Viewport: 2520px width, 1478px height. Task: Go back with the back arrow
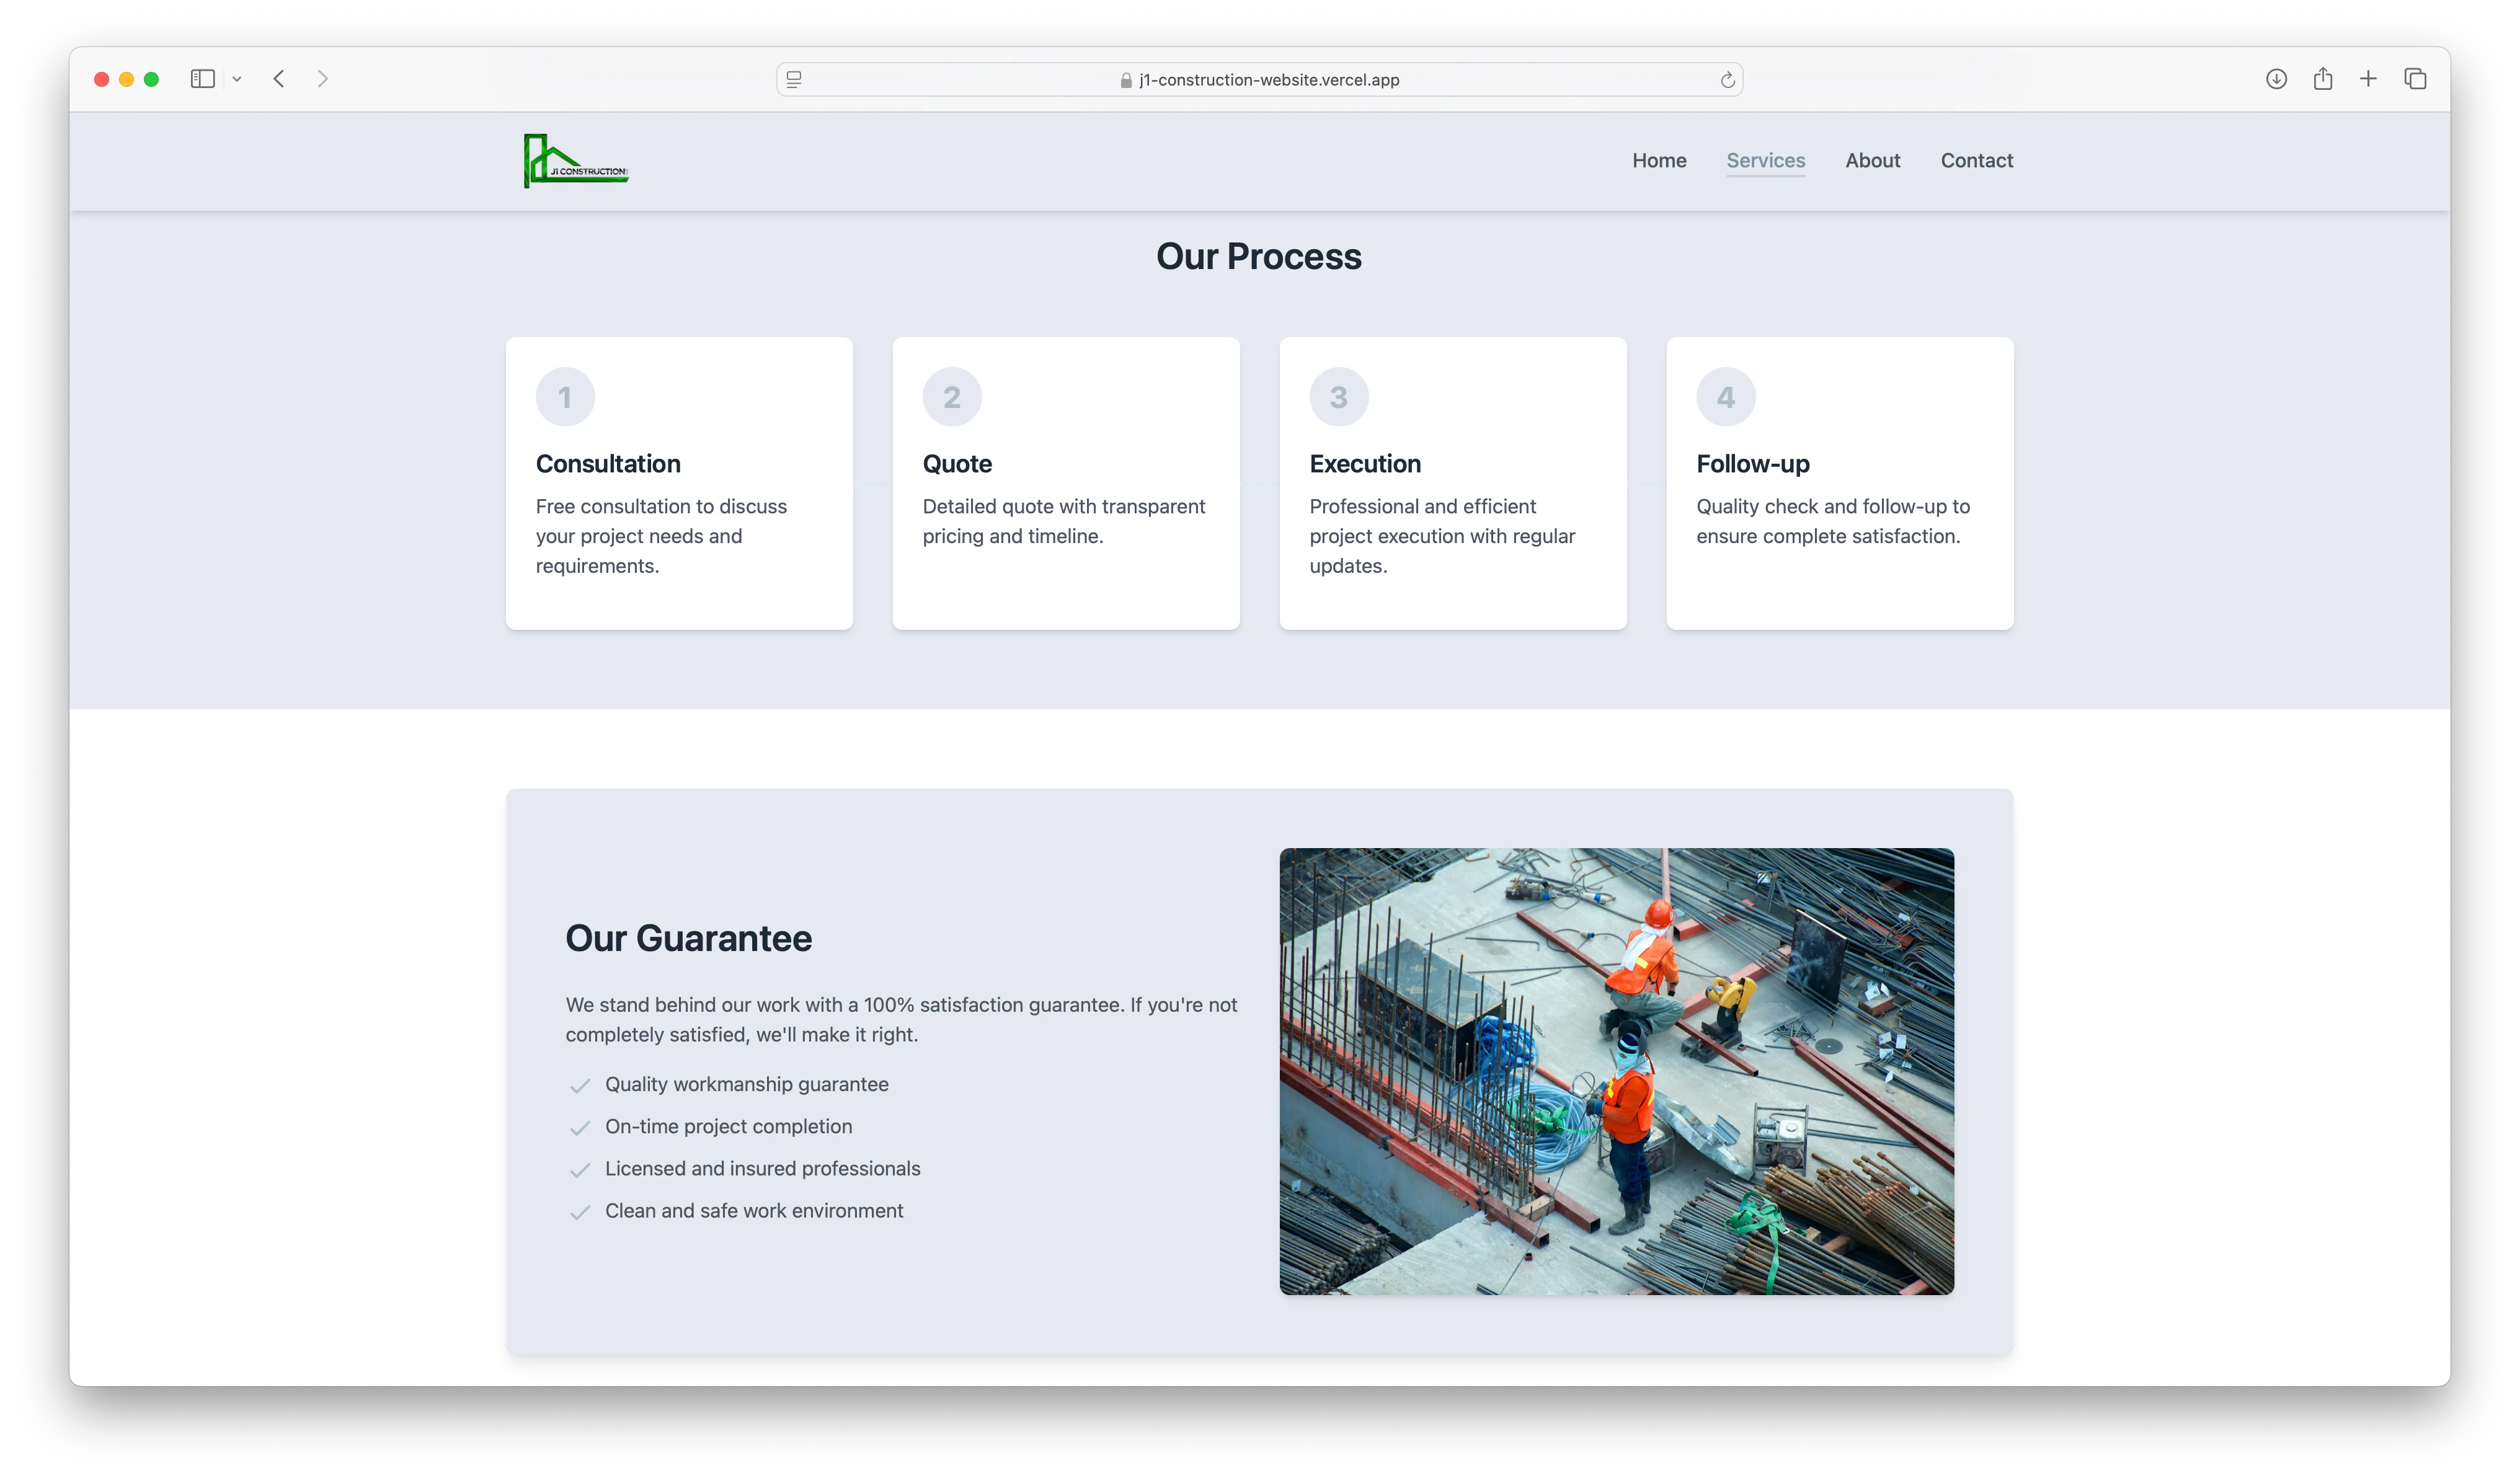[279, 79]
